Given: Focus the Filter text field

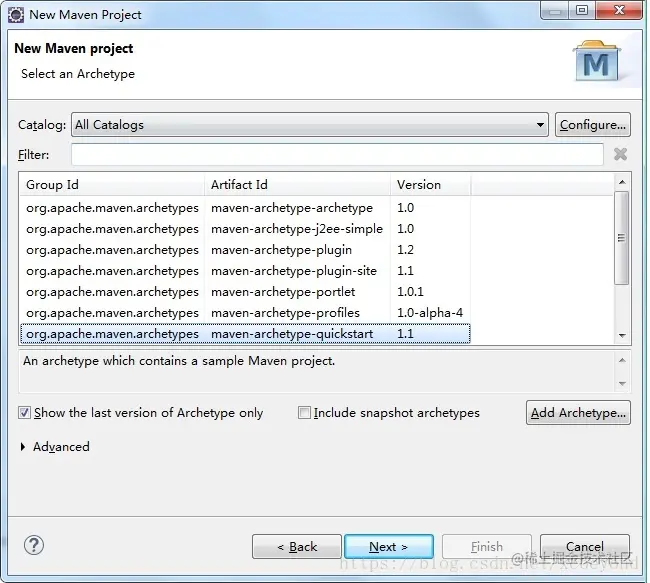Looking at the screenshot, I should (337, 155).
